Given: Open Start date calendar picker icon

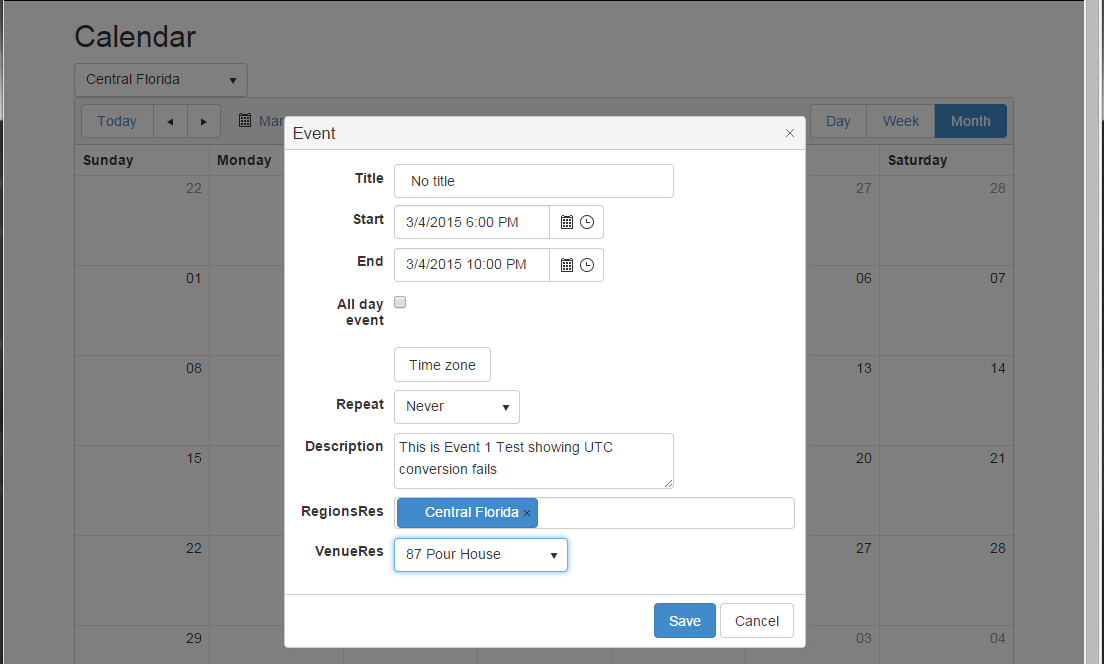Looking at the screenshot, I should click(x=566, y=222).
